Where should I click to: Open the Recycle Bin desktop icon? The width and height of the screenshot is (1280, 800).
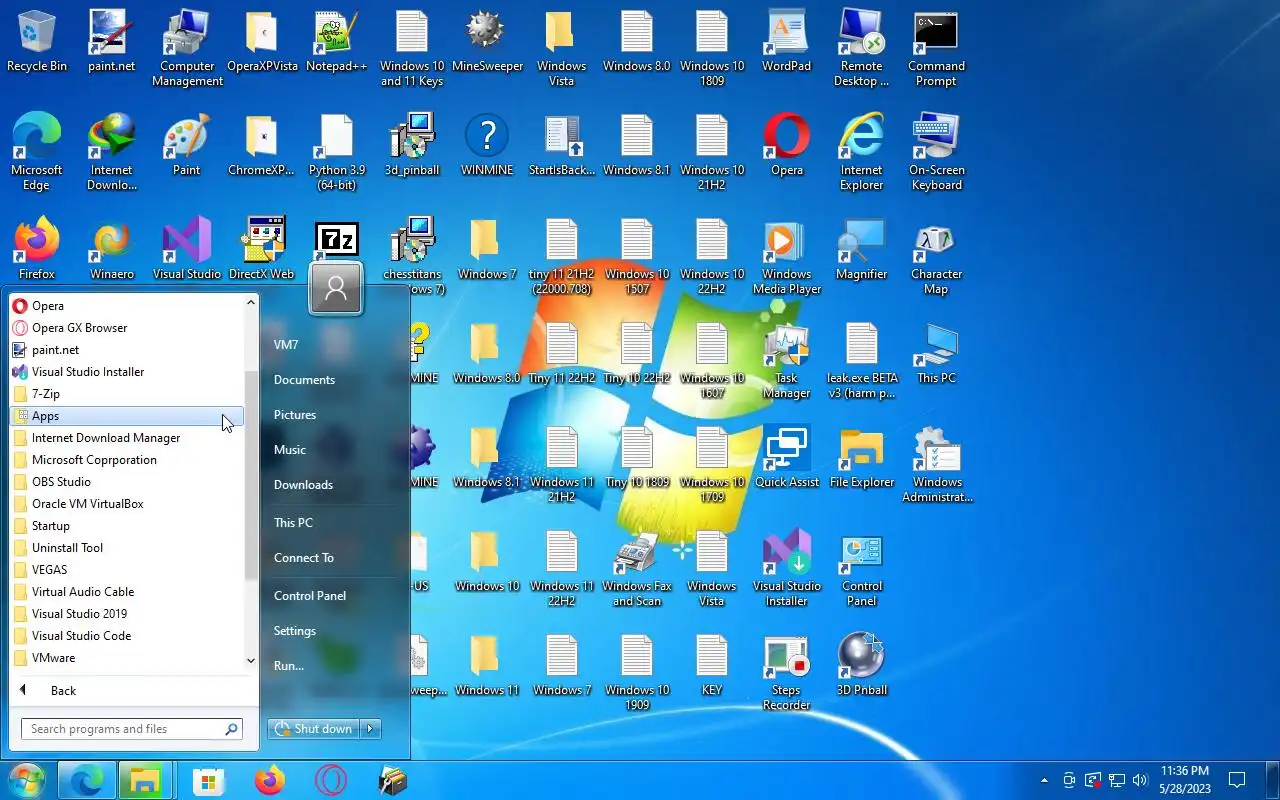[x=37, y=41]
